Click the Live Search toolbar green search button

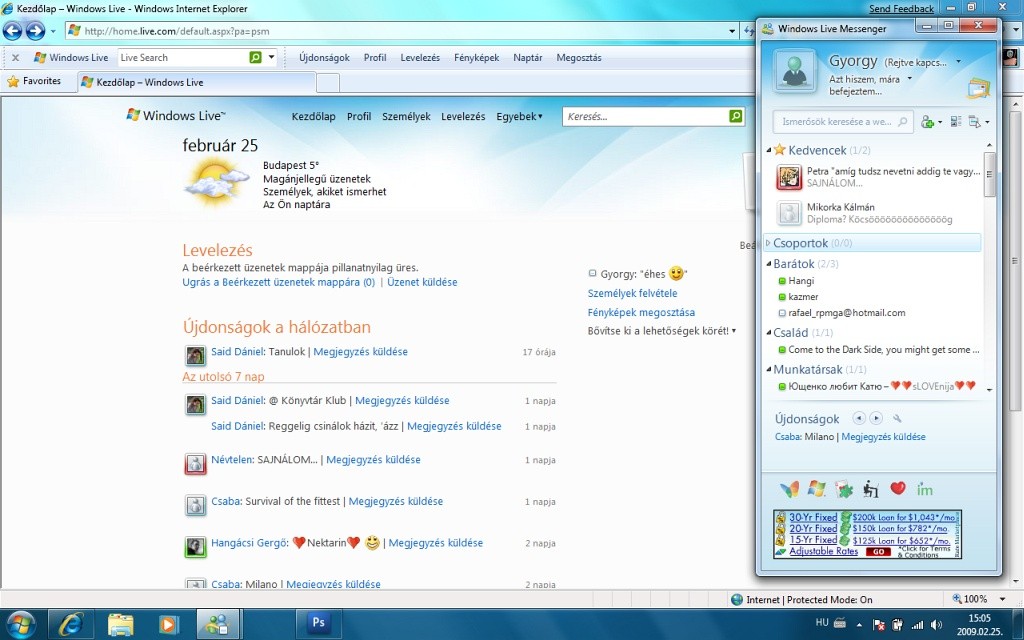(x=255, y=57)
